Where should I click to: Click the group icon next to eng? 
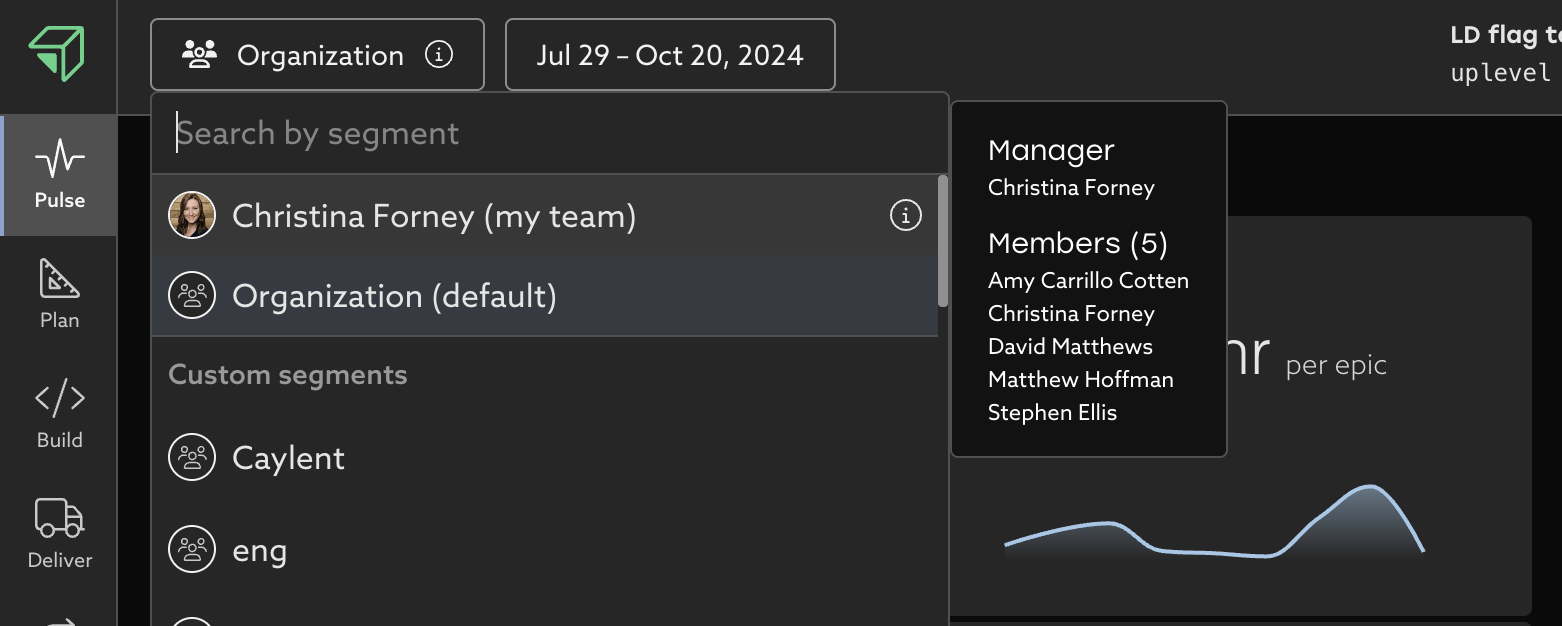coord(192,550)
